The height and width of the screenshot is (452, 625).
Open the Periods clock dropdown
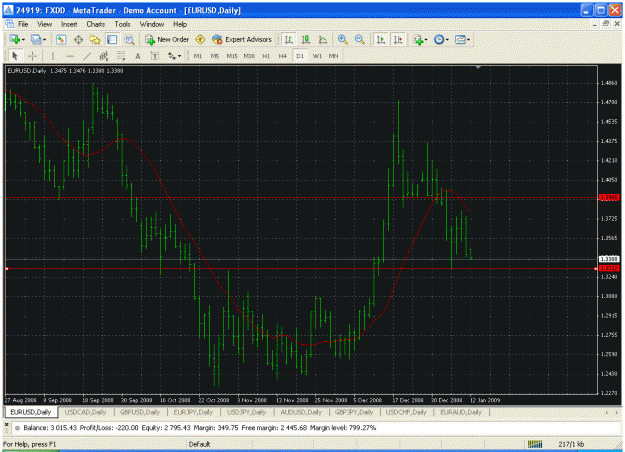(x=441, y=39)
